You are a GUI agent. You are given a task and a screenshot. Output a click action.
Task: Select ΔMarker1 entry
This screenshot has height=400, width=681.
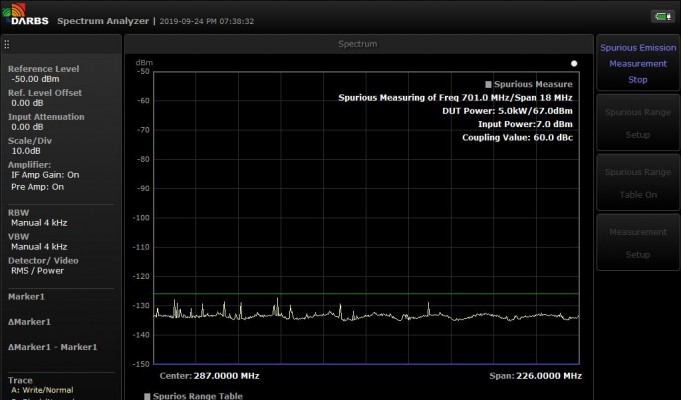pos(29,322)
